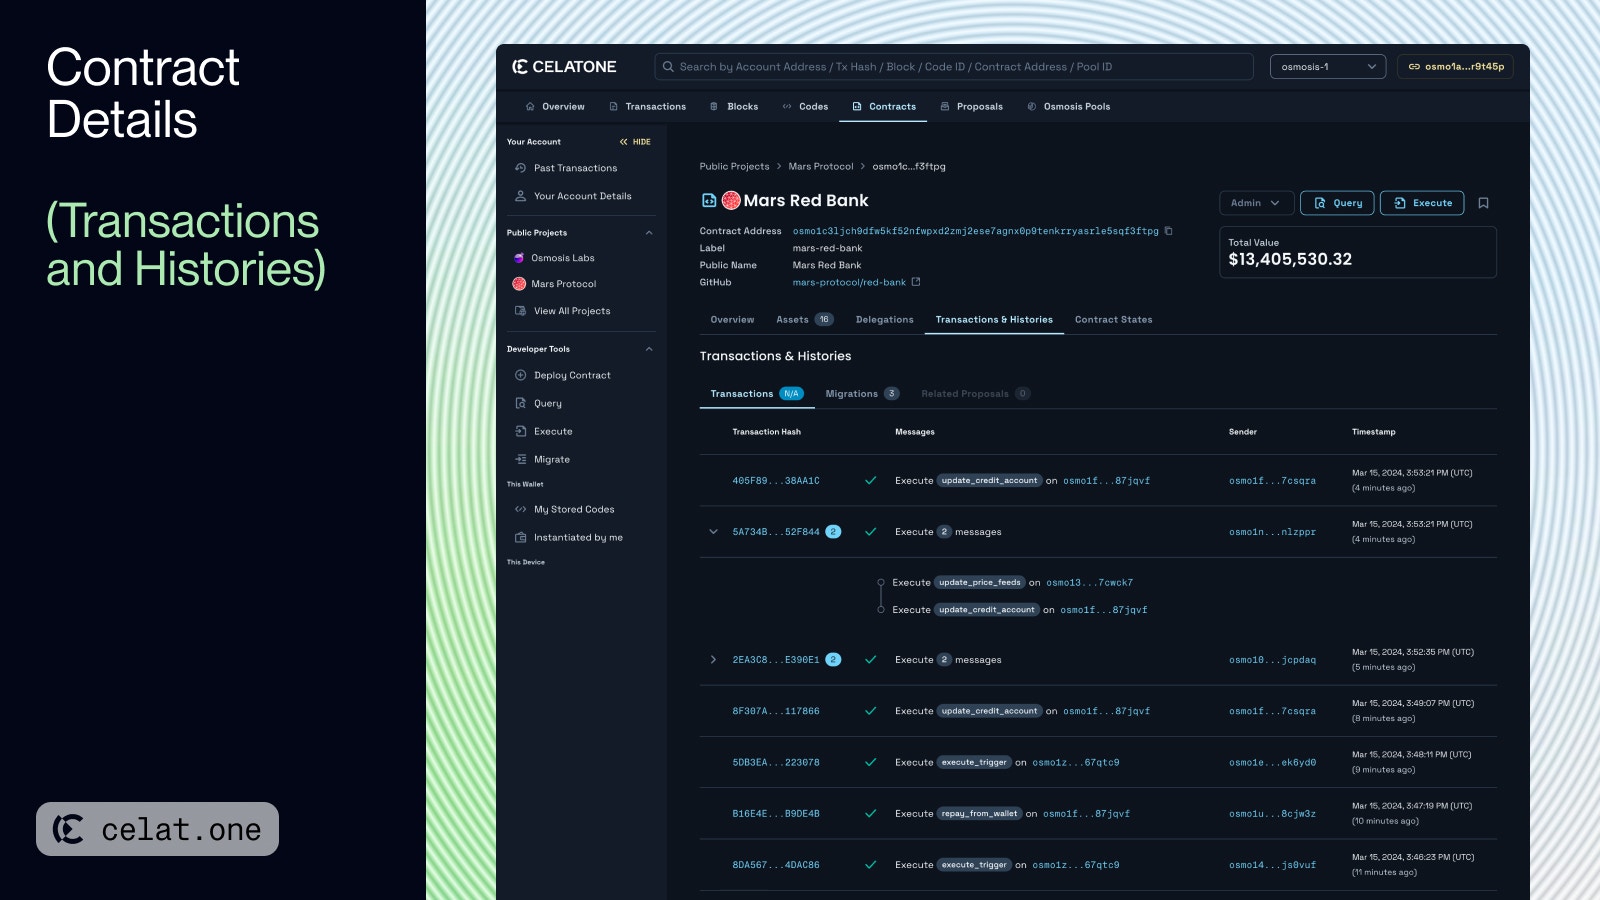Viewport: 1600px width, 900px height.
Task: Click Osmosis Pools icon in navigation
Action: (x=1032, y=106)
